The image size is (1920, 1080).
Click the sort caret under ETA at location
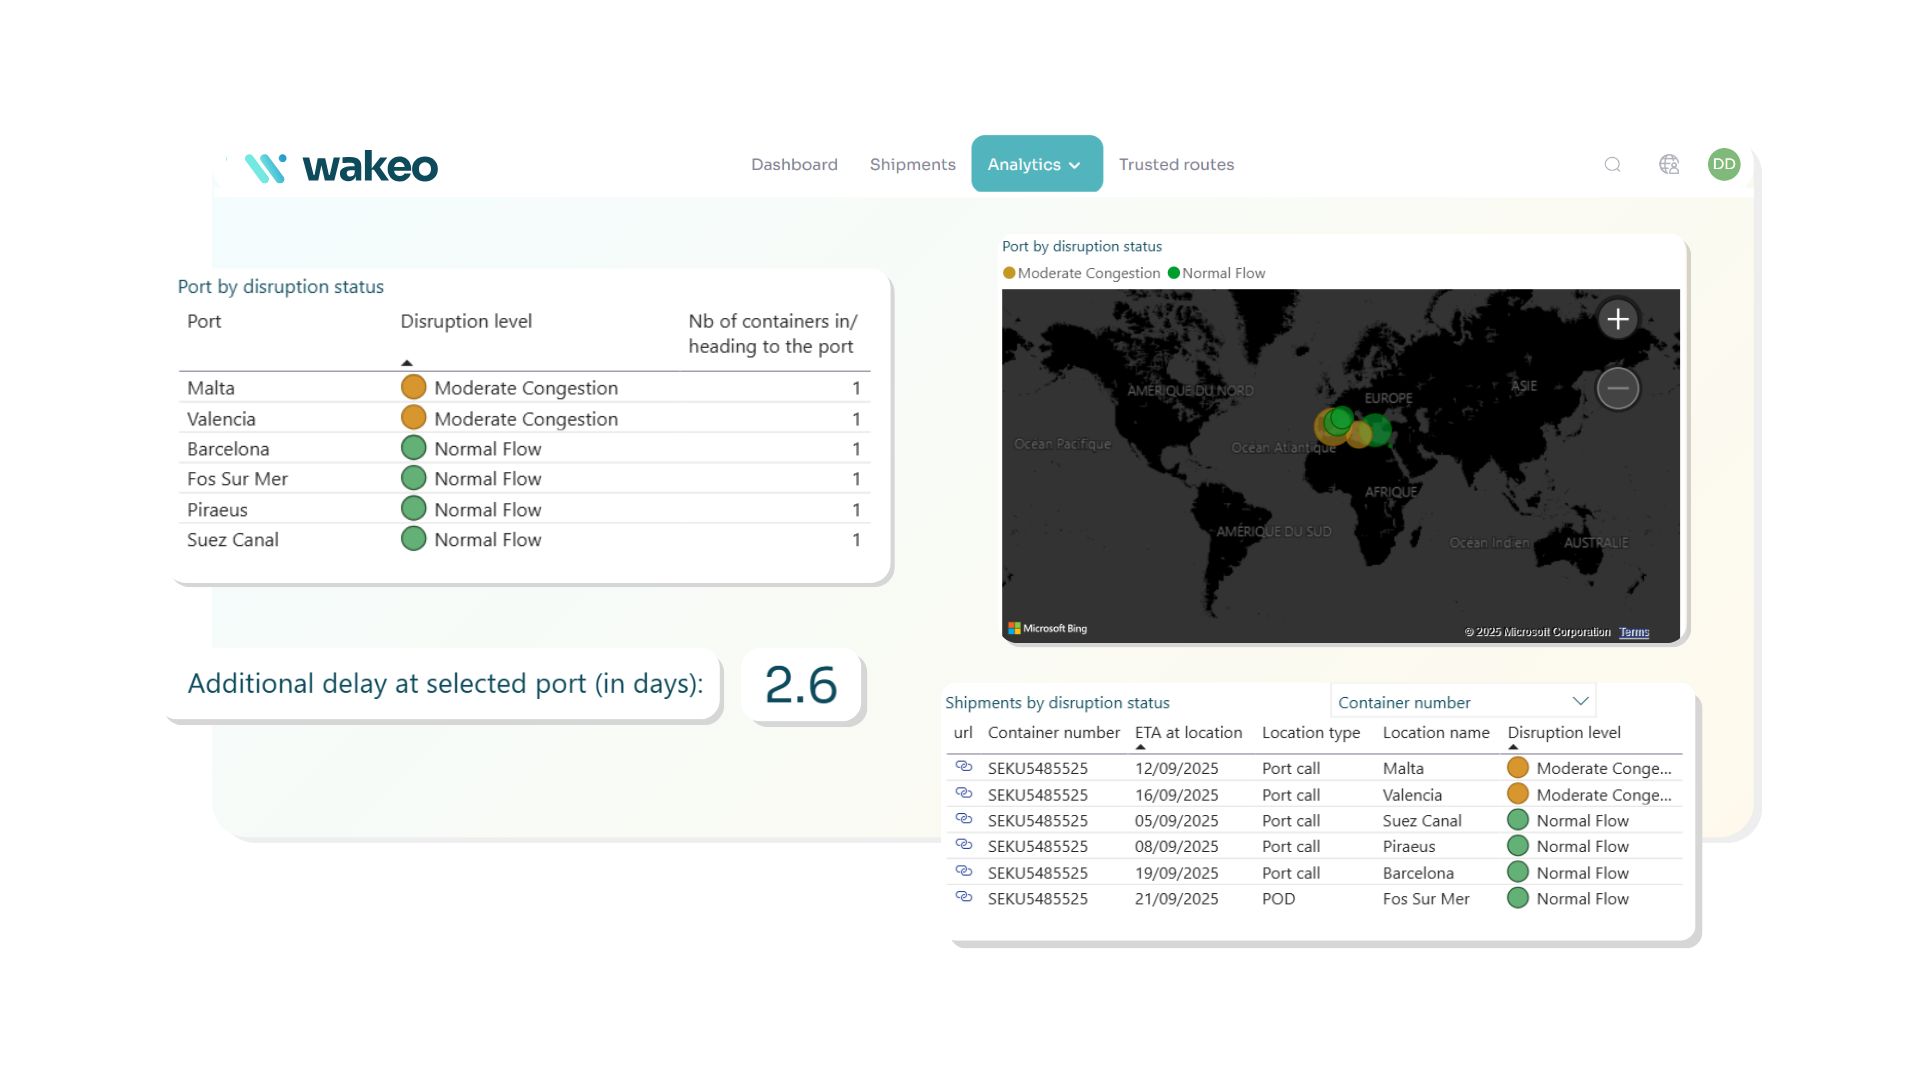1141,748
